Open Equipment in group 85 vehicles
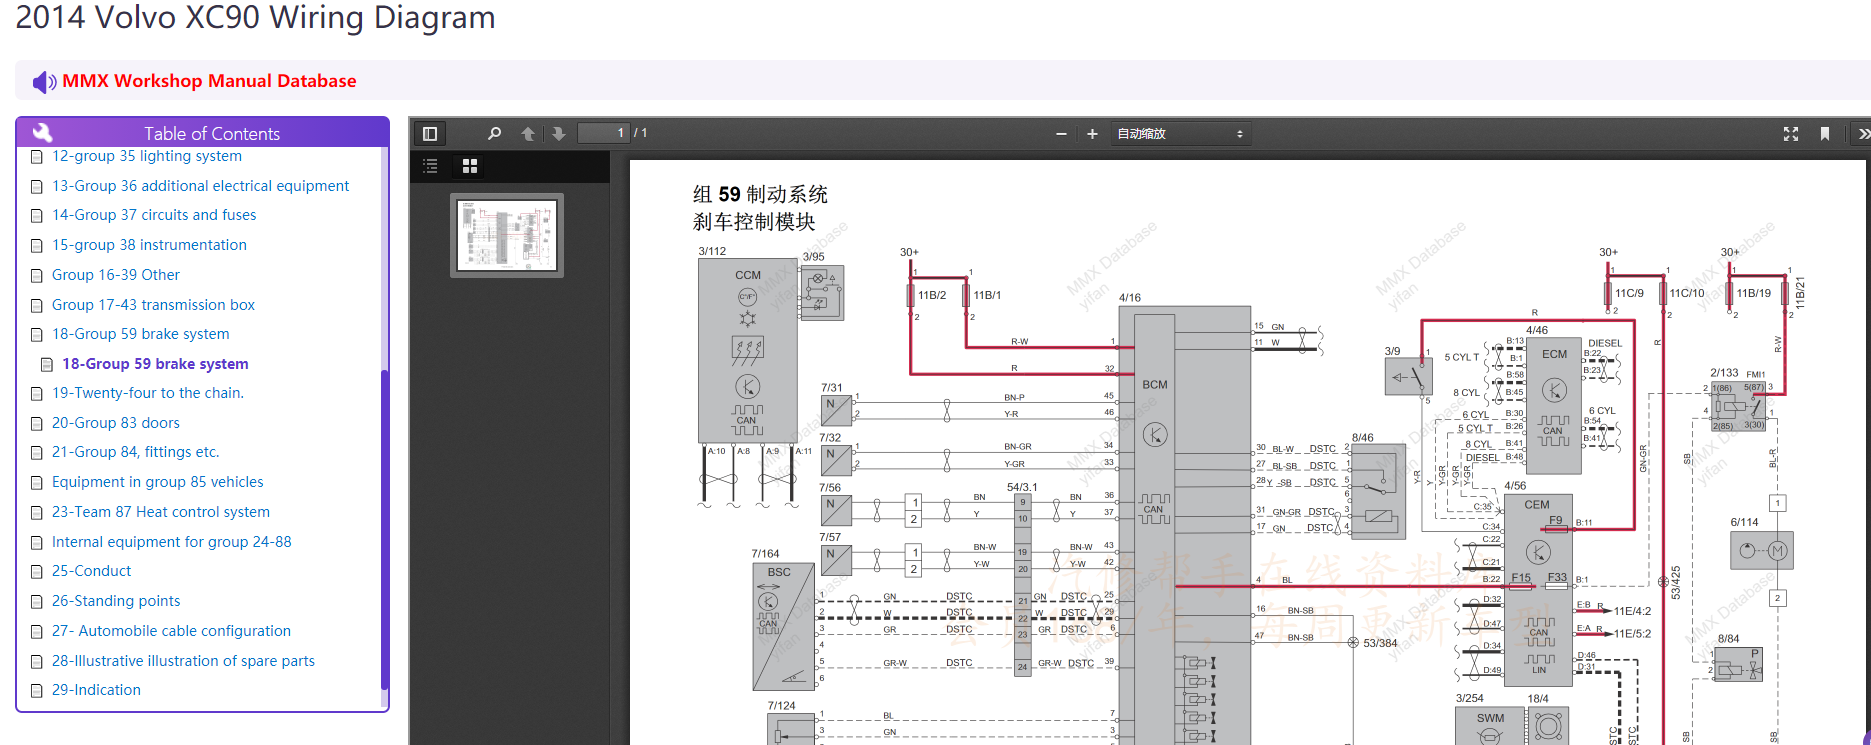Screen dimensions: 1871x745 158,482
